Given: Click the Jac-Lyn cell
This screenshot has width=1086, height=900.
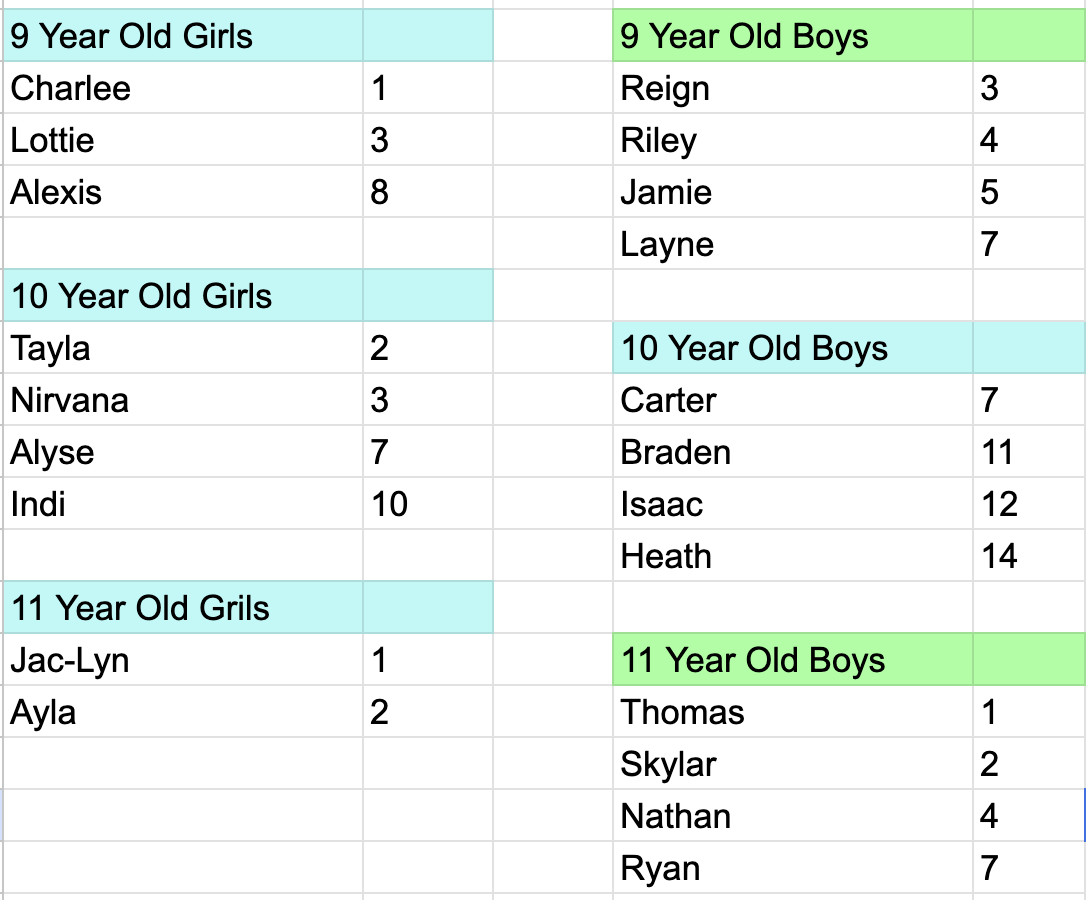Looking at the screenshot, I should [x=183, y=660].
